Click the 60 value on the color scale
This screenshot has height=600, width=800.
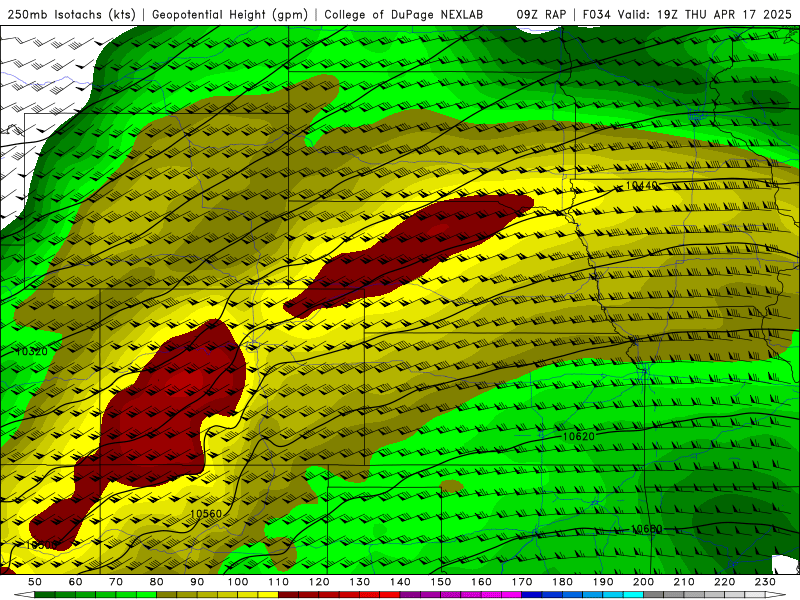[76, 582]
